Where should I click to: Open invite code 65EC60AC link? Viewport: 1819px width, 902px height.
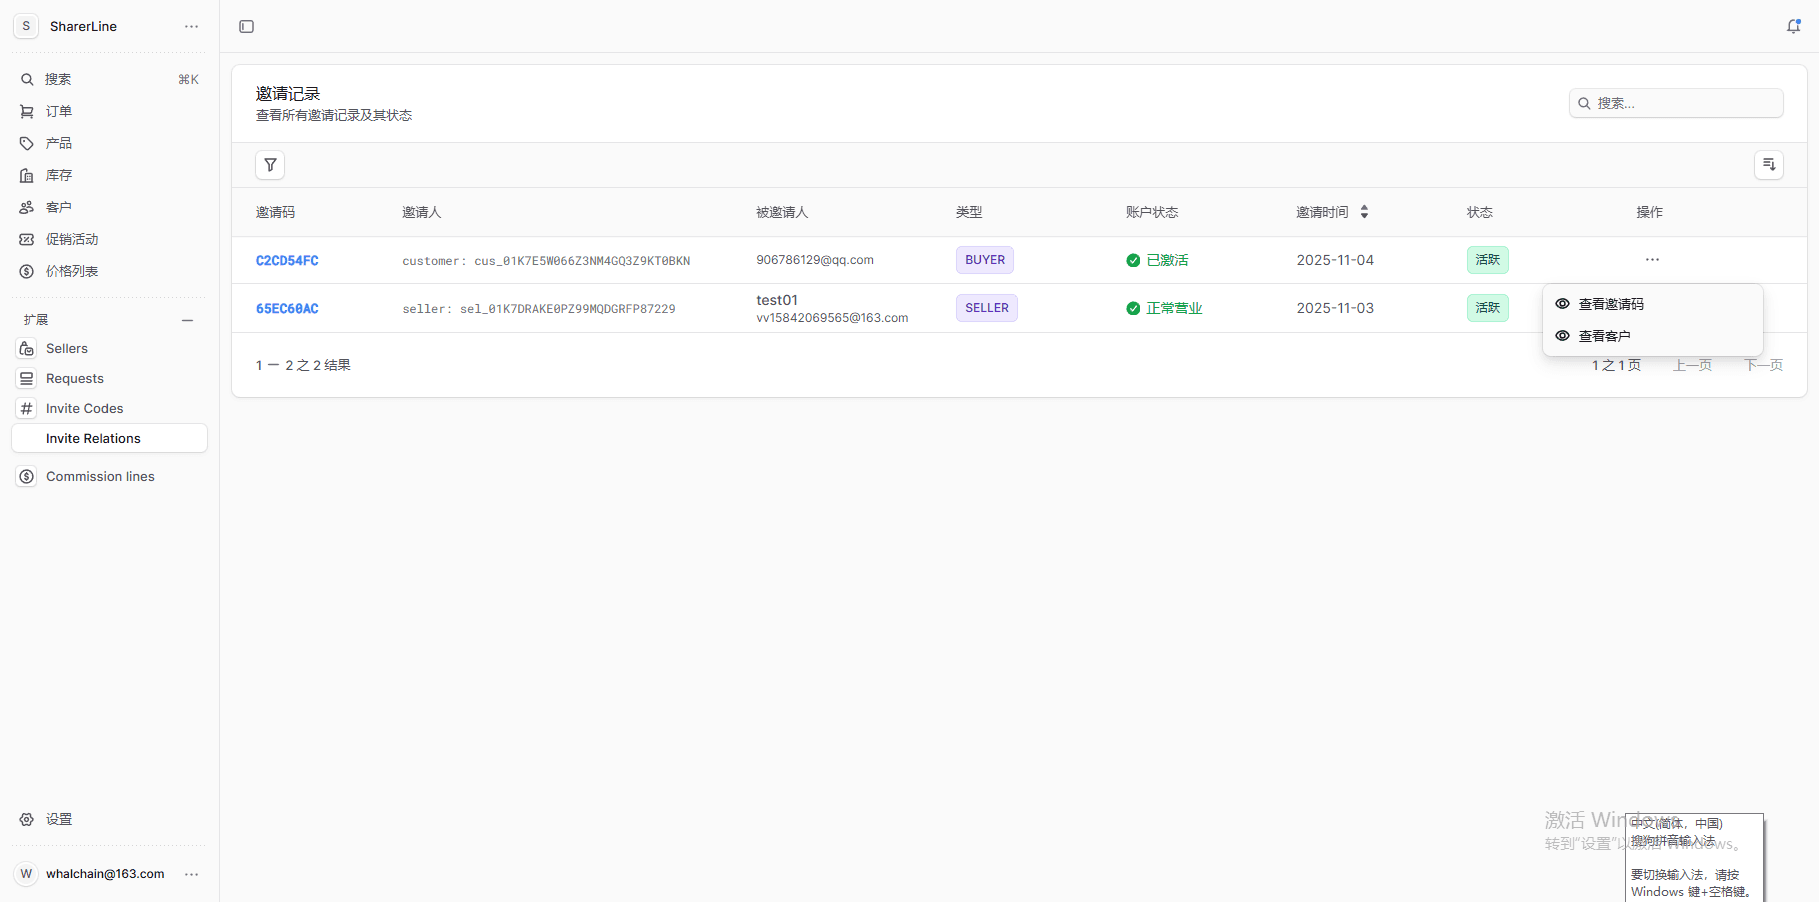pos(287,309)
